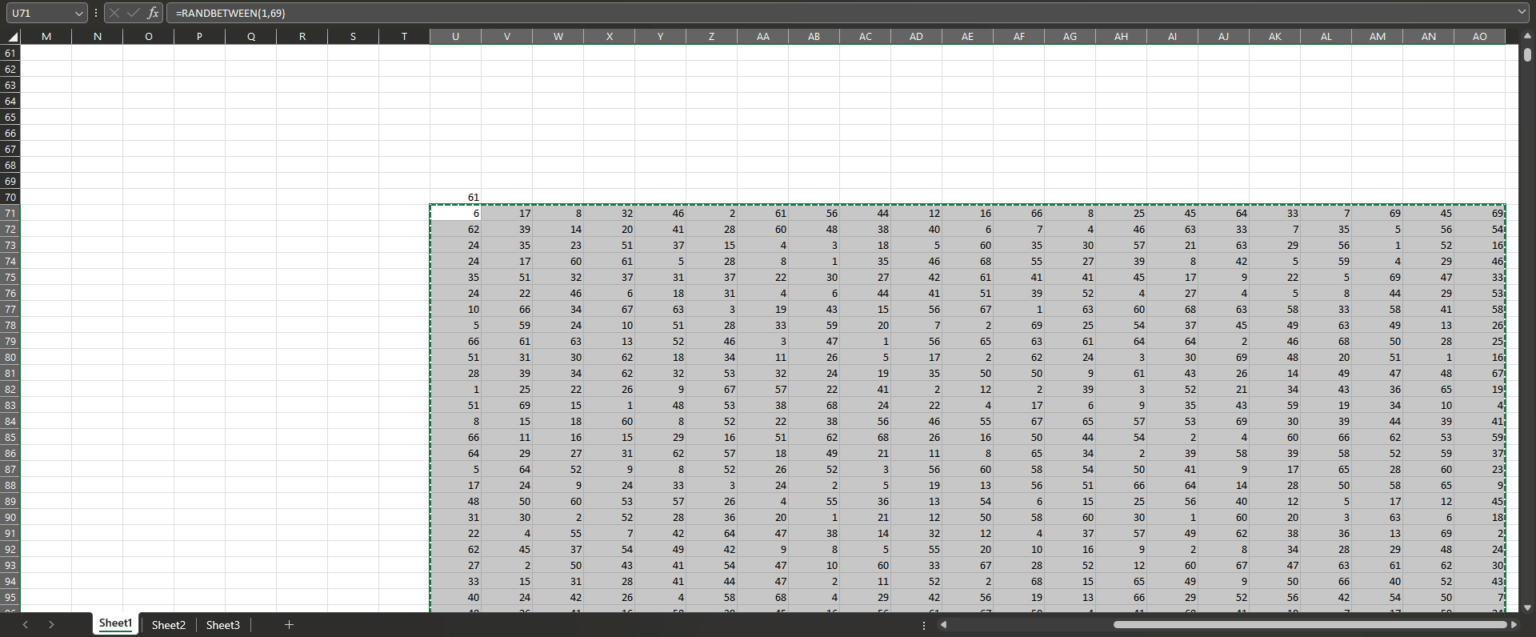
Task: Click the scroll-right arrow of the horizontal scrollbar
Action: (x=1512, y=624)
